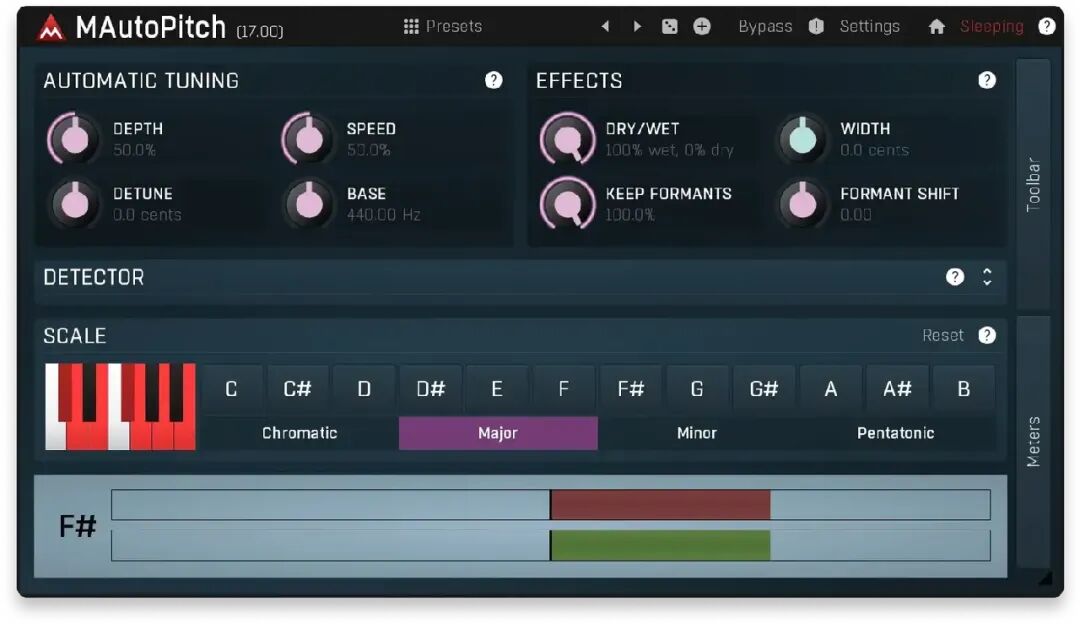
Task: Click the MAutoPitch title text
Action: 151,28
